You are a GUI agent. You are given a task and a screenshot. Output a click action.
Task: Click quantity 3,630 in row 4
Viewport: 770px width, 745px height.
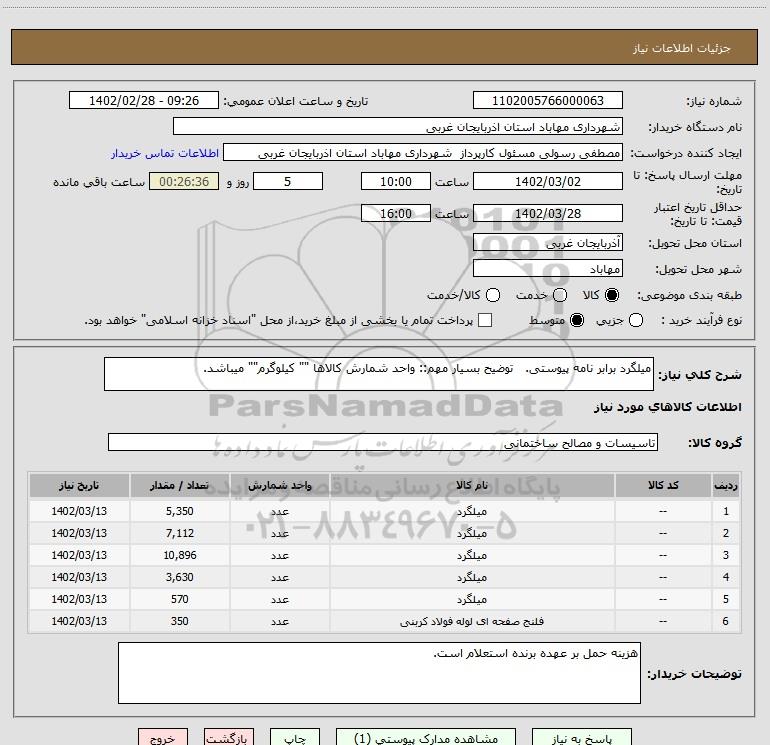[179, 578]
